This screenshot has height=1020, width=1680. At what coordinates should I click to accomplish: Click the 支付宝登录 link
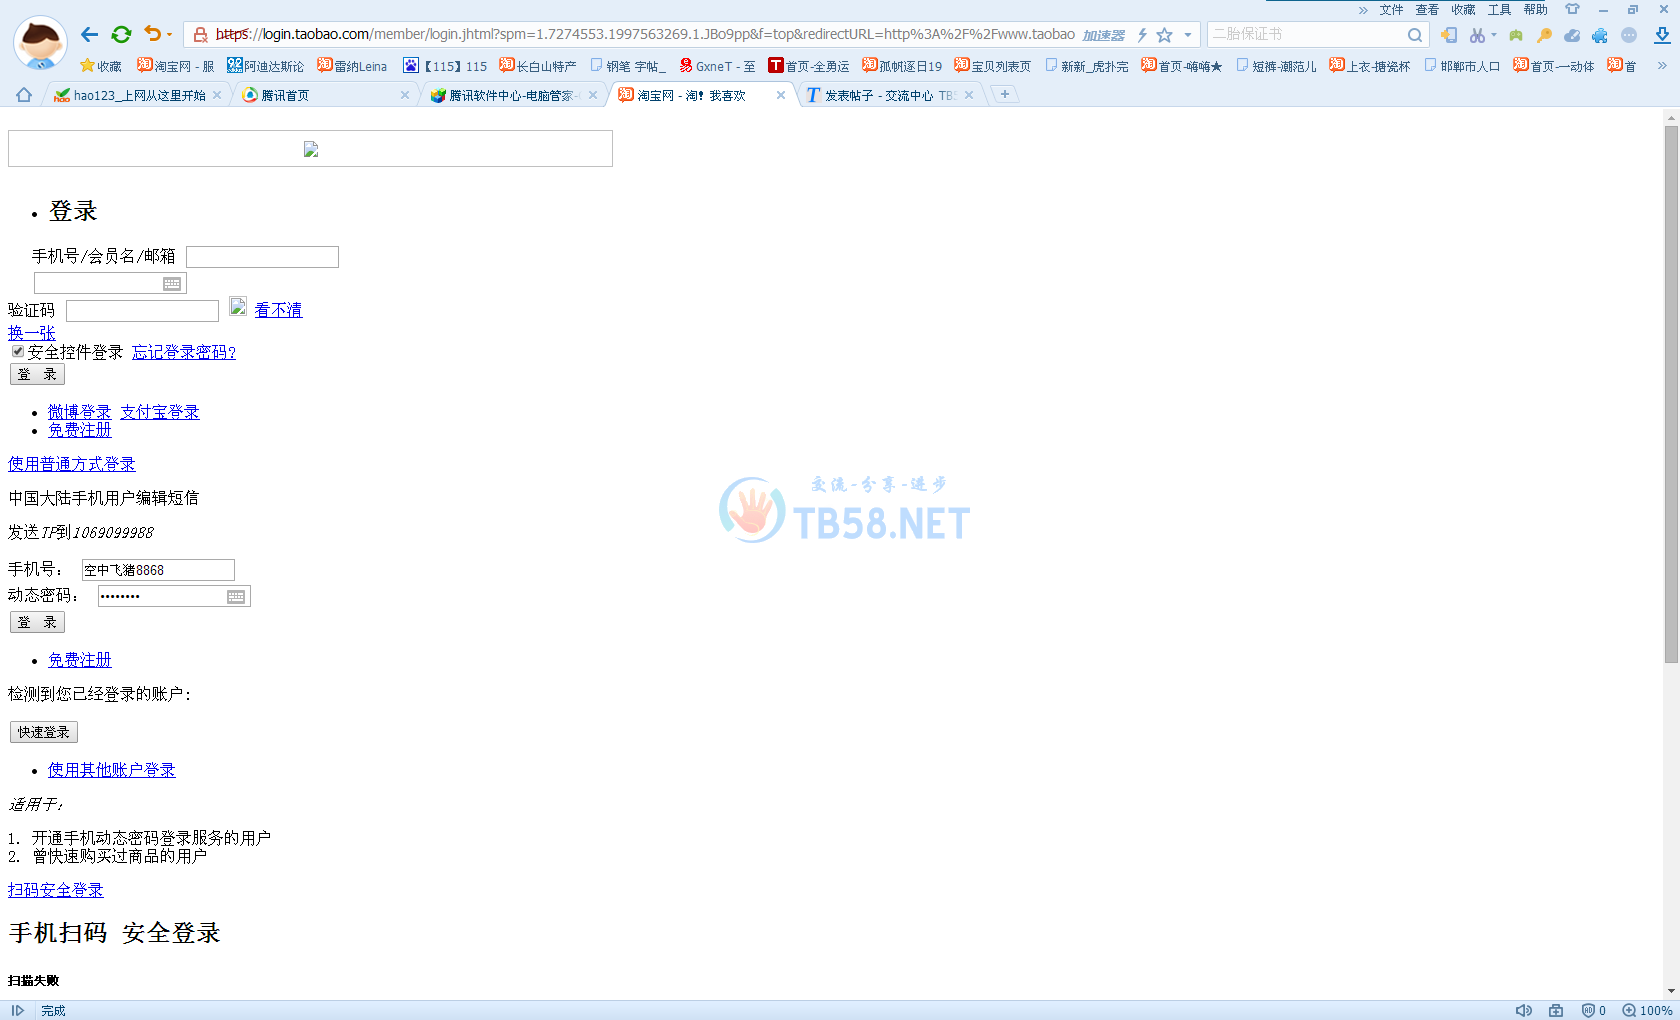tap(160, 412)
